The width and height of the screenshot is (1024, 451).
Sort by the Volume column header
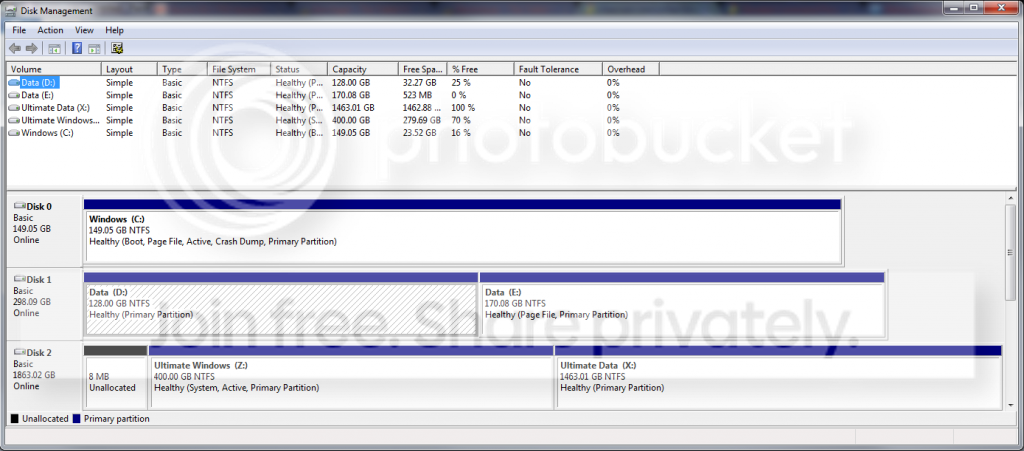(54, 69)
